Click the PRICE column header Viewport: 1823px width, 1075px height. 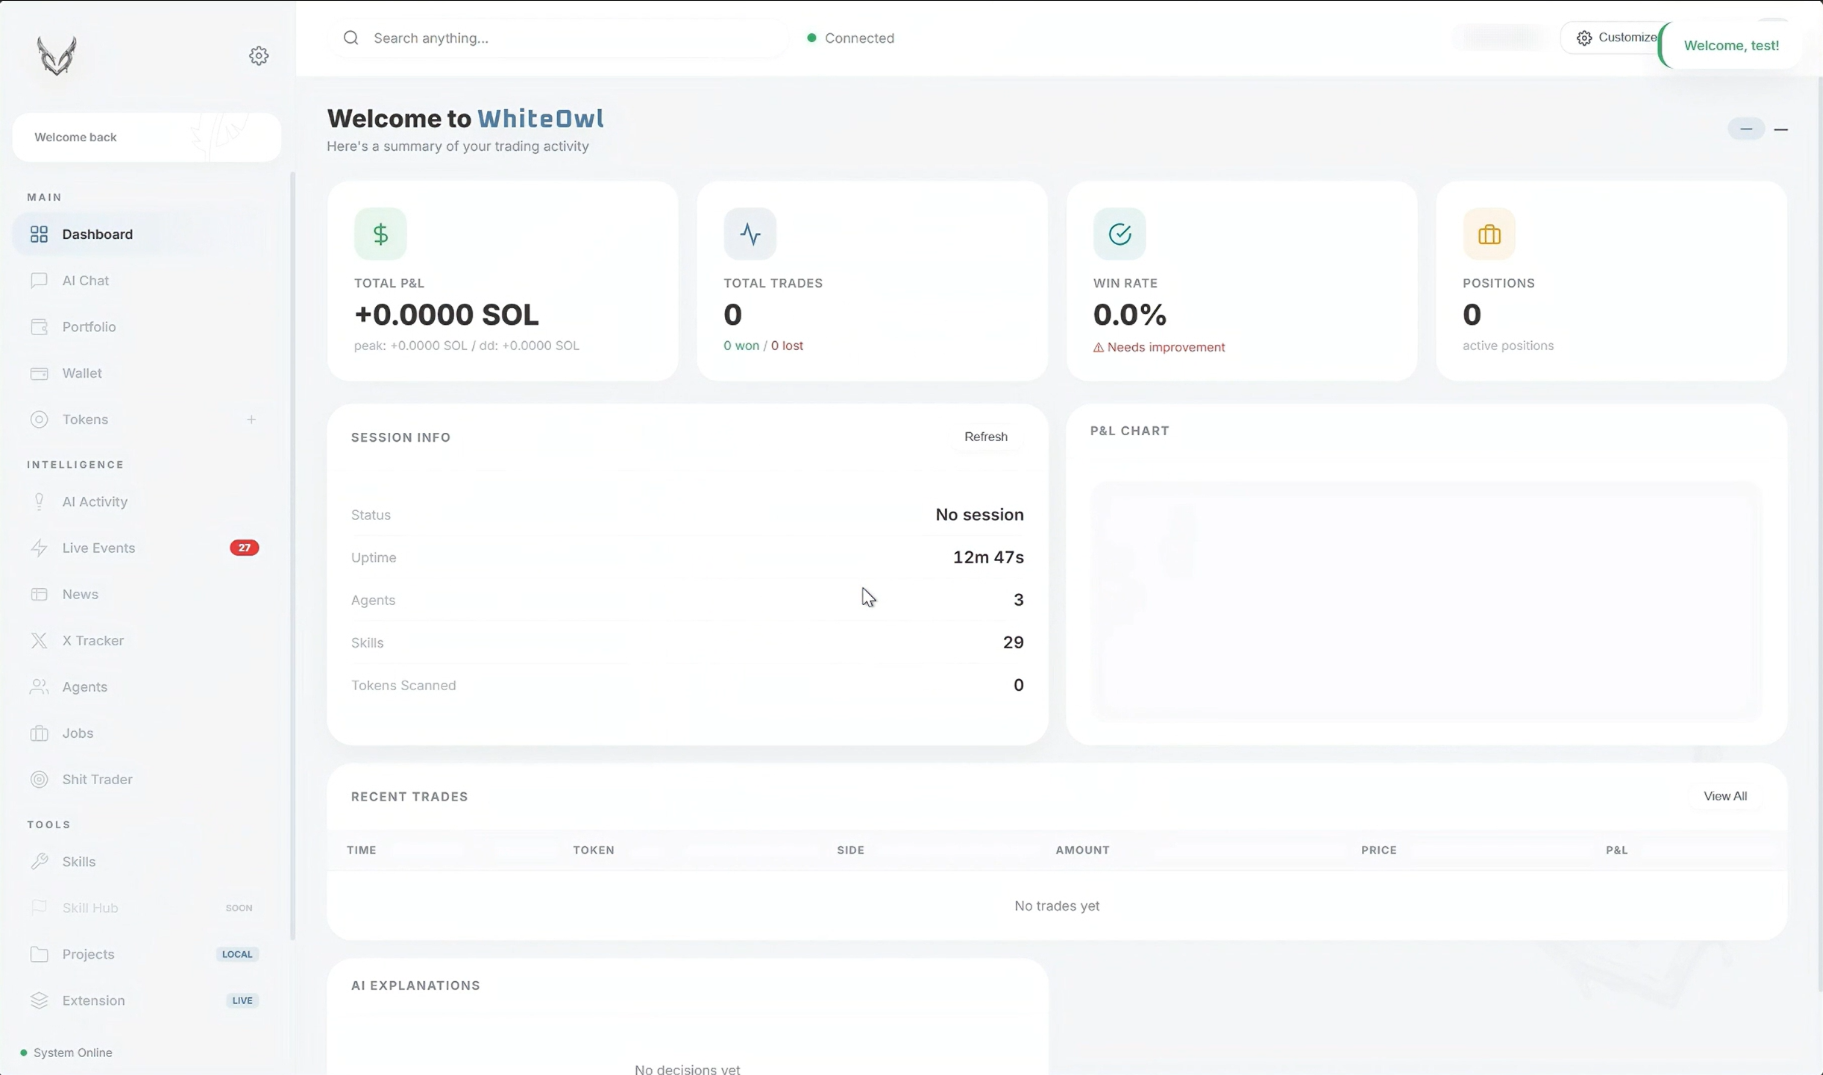point(1378,850)
